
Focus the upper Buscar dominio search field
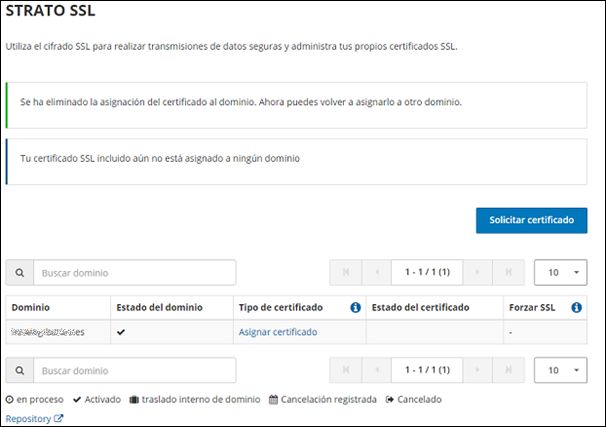click(134, 273)
